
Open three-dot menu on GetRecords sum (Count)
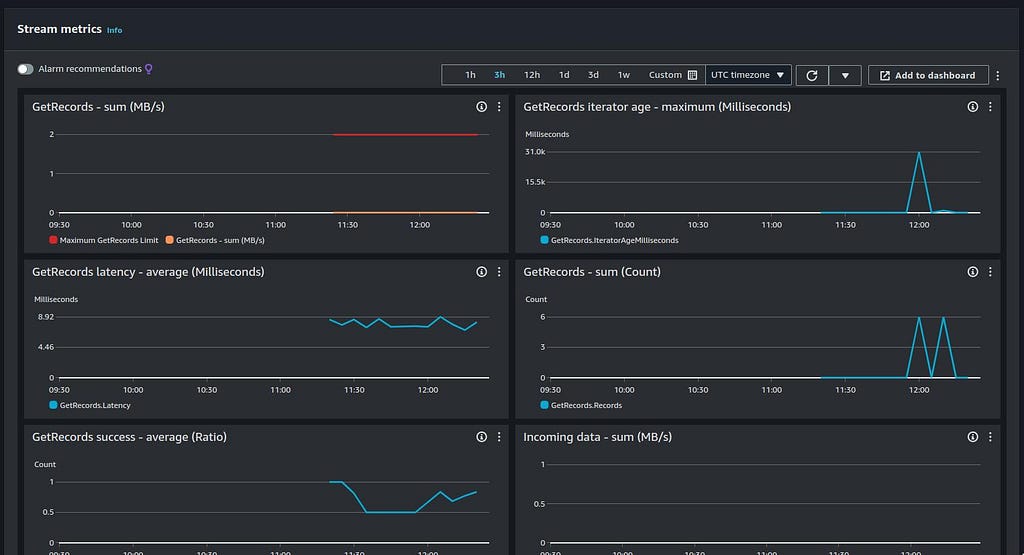990,272
